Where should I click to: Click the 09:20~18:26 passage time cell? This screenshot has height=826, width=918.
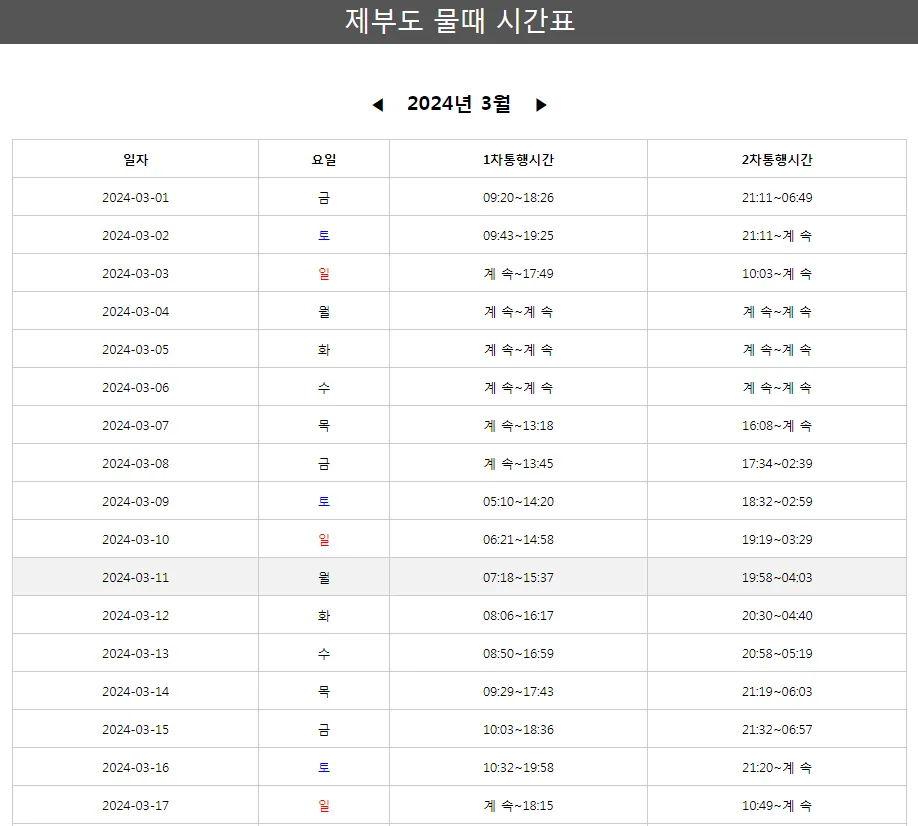518,196
